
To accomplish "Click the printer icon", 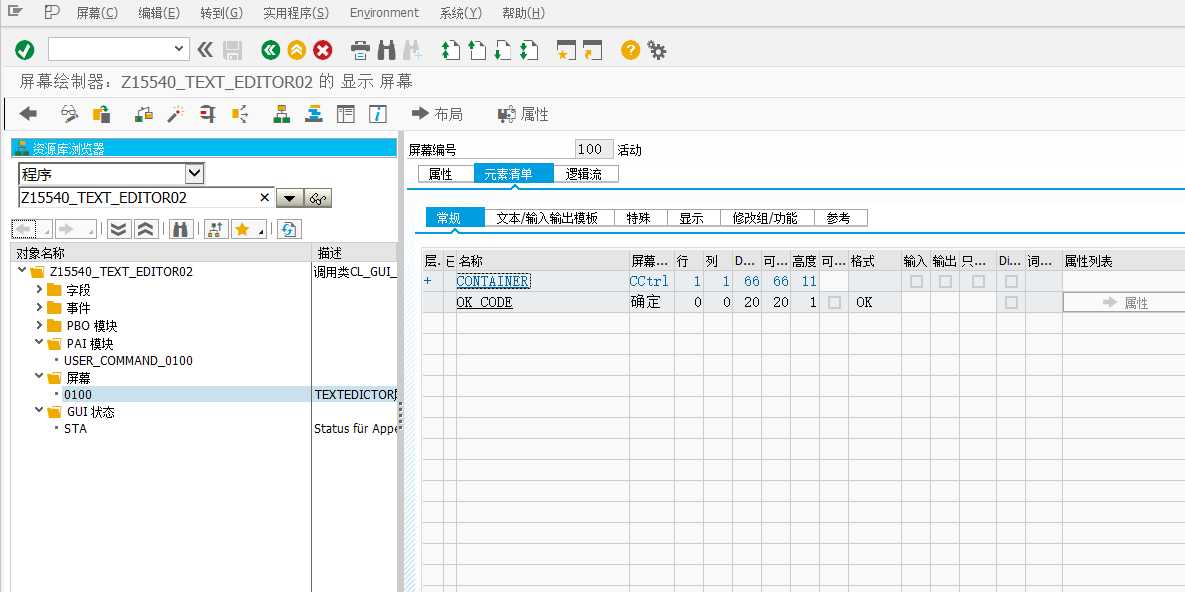I will [x=361, y=51].
